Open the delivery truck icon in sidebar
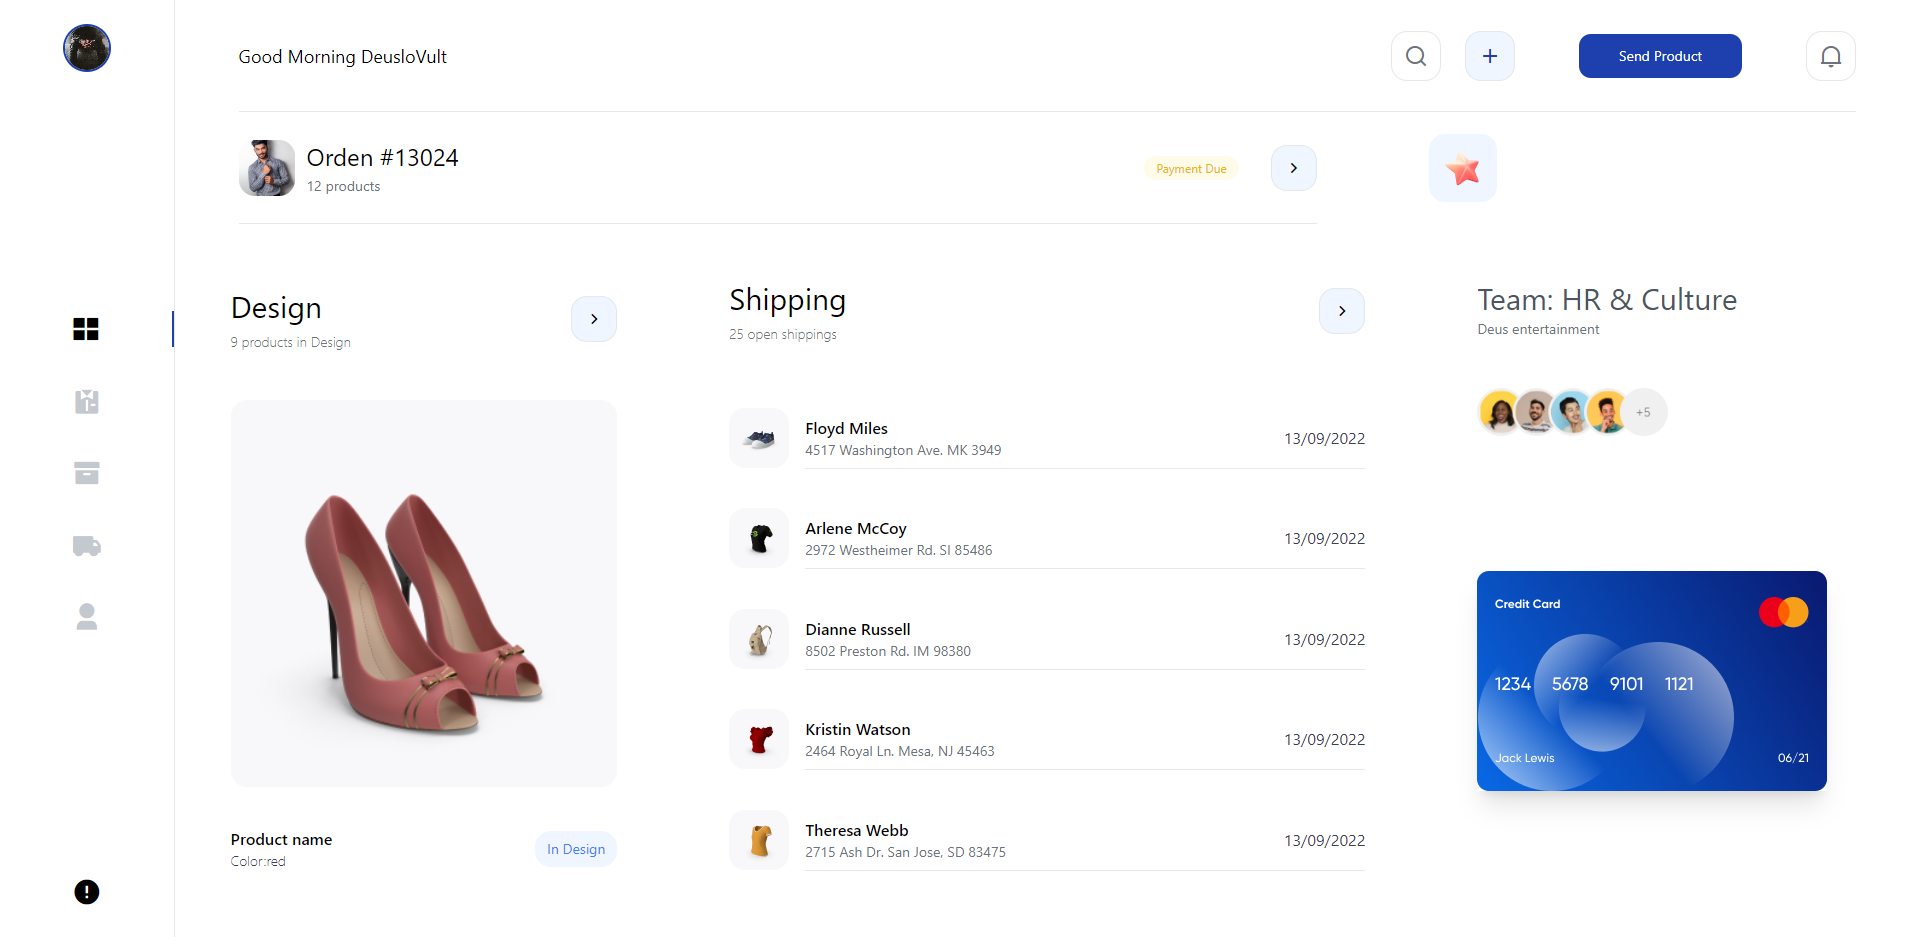 tap(87, 545)
